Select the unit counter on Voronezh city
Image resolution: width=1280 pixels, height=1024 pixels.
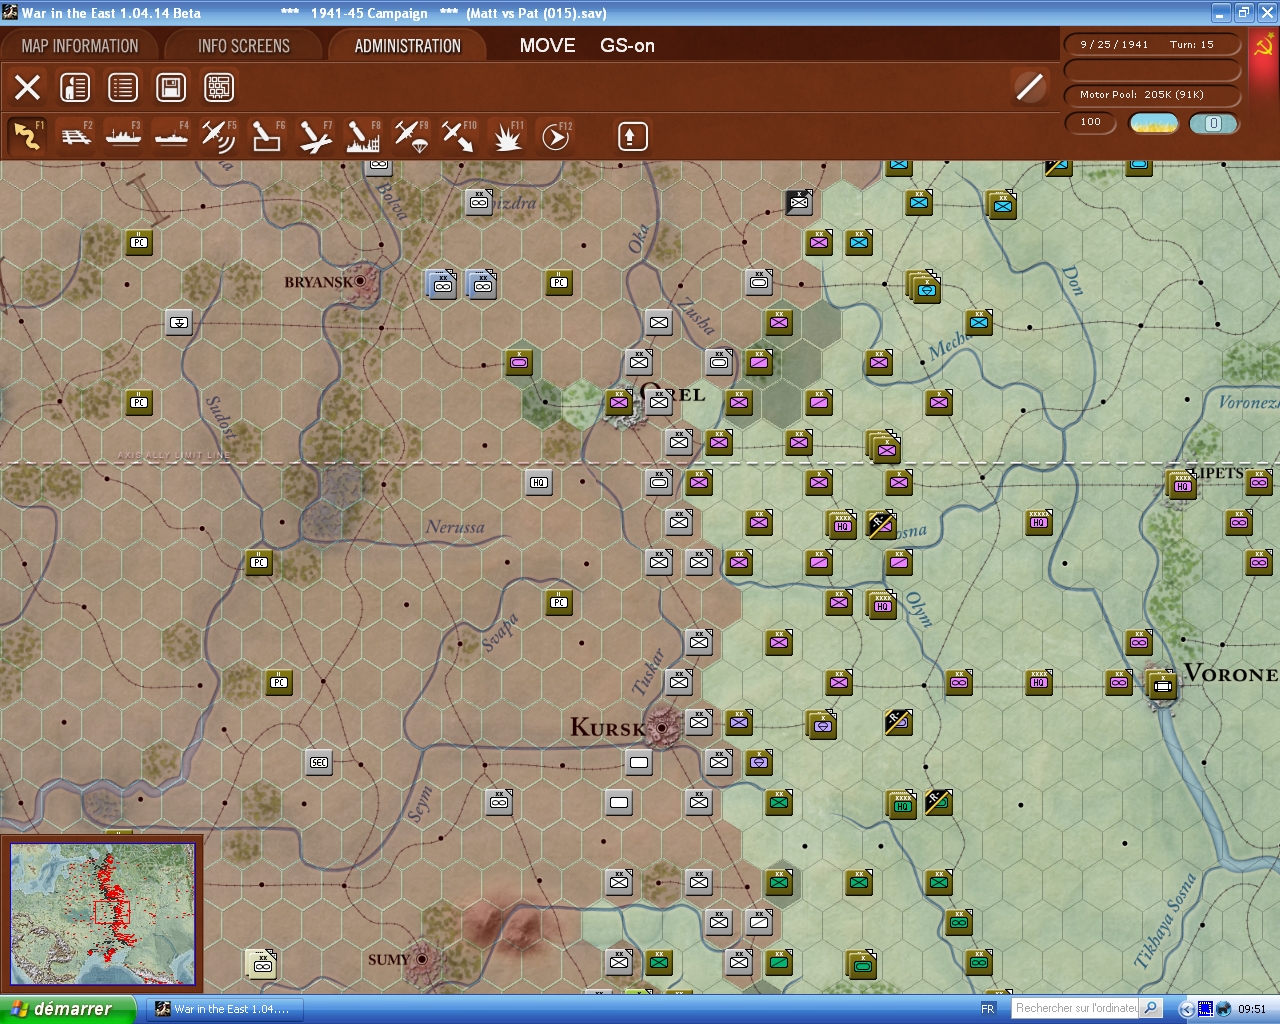tap(1161, 686)
